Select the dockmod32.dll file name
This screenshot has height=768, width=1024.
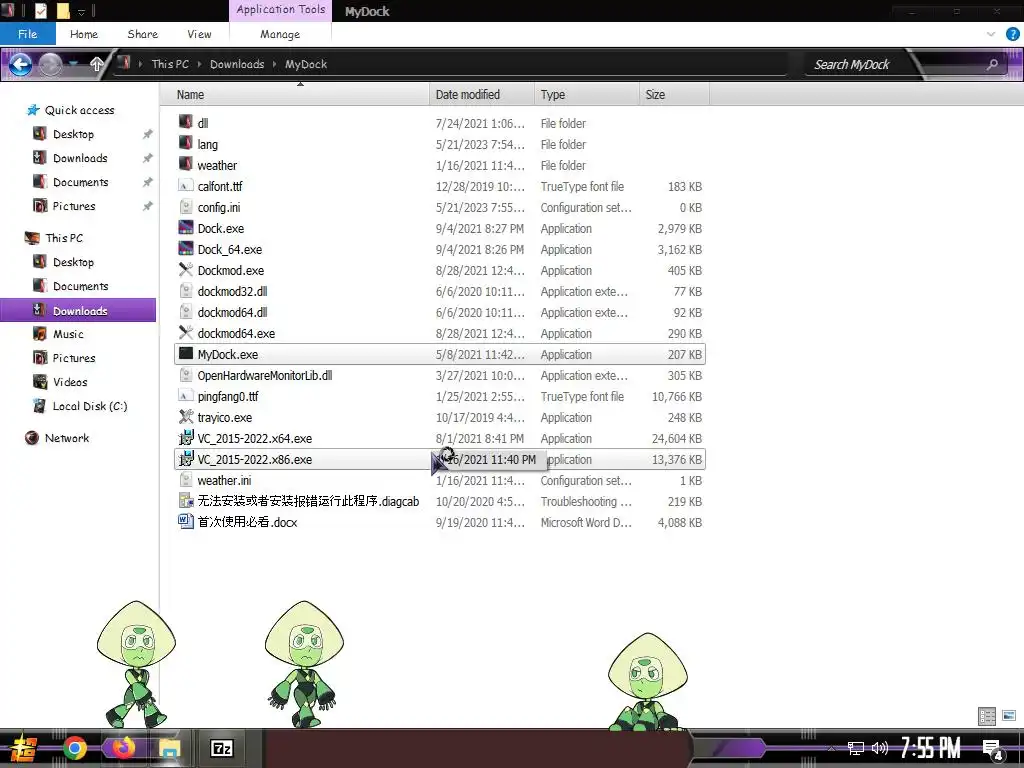232,291
